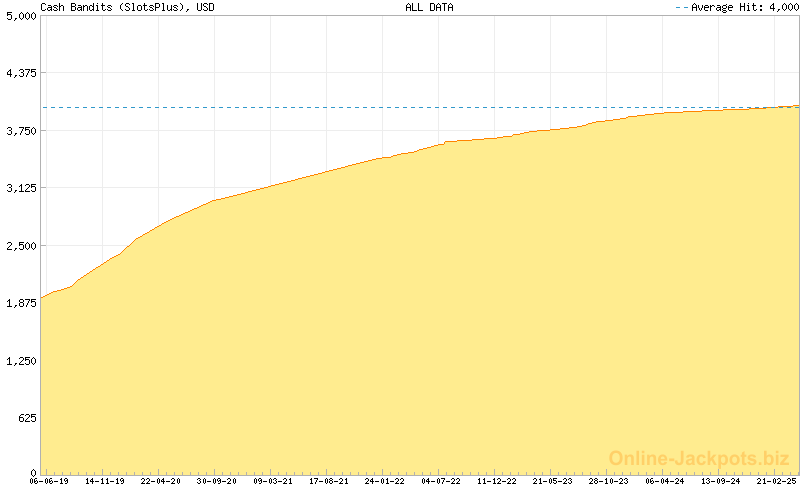Select the 14-11-19 date marker

click(x=105, y=481)
